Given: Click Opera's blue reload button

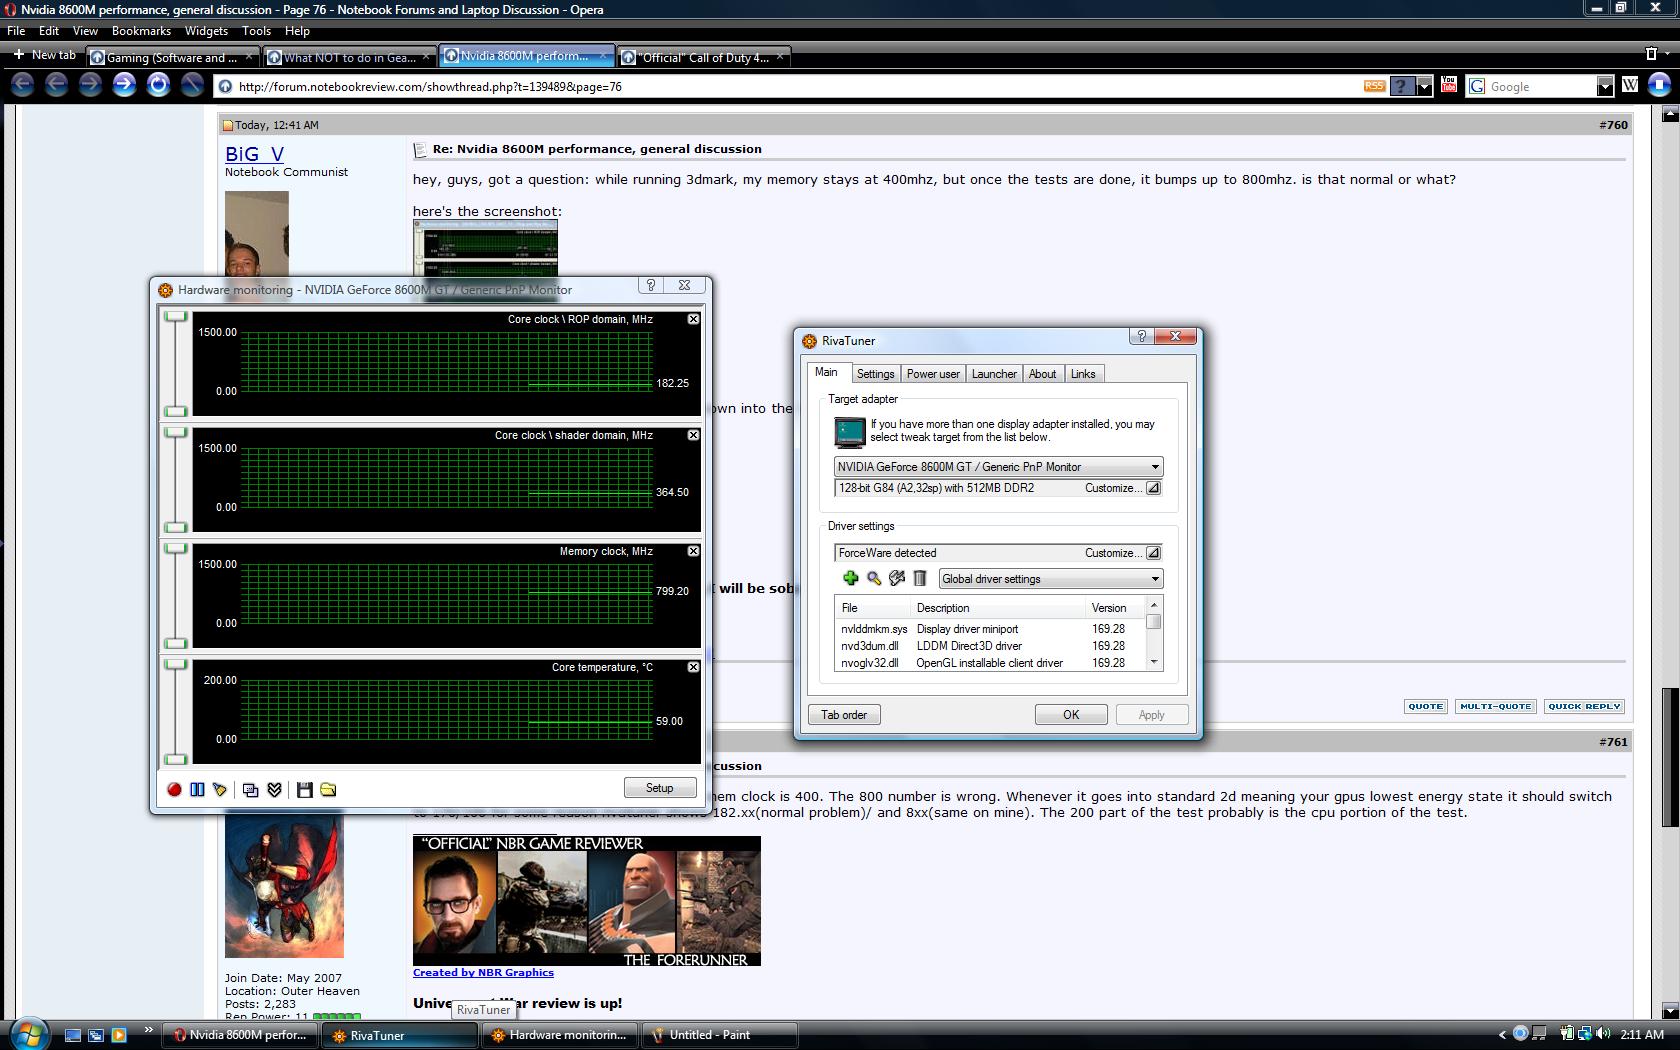Looking at the screenshot, I should [158, 85].
